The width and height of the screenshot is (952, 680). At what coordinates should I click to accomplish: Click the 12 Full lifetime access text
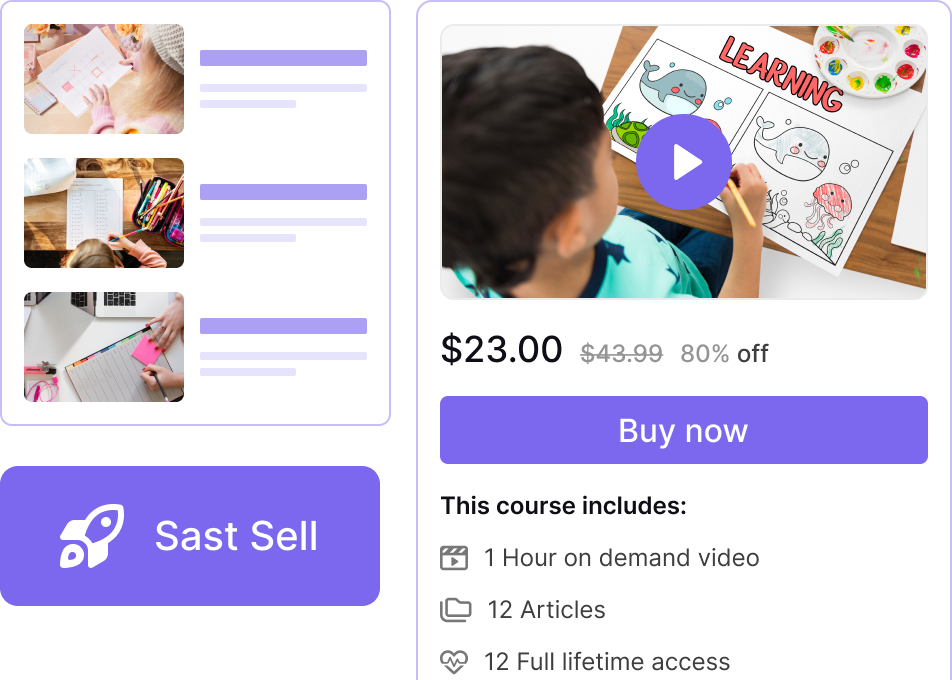[607, 662]
